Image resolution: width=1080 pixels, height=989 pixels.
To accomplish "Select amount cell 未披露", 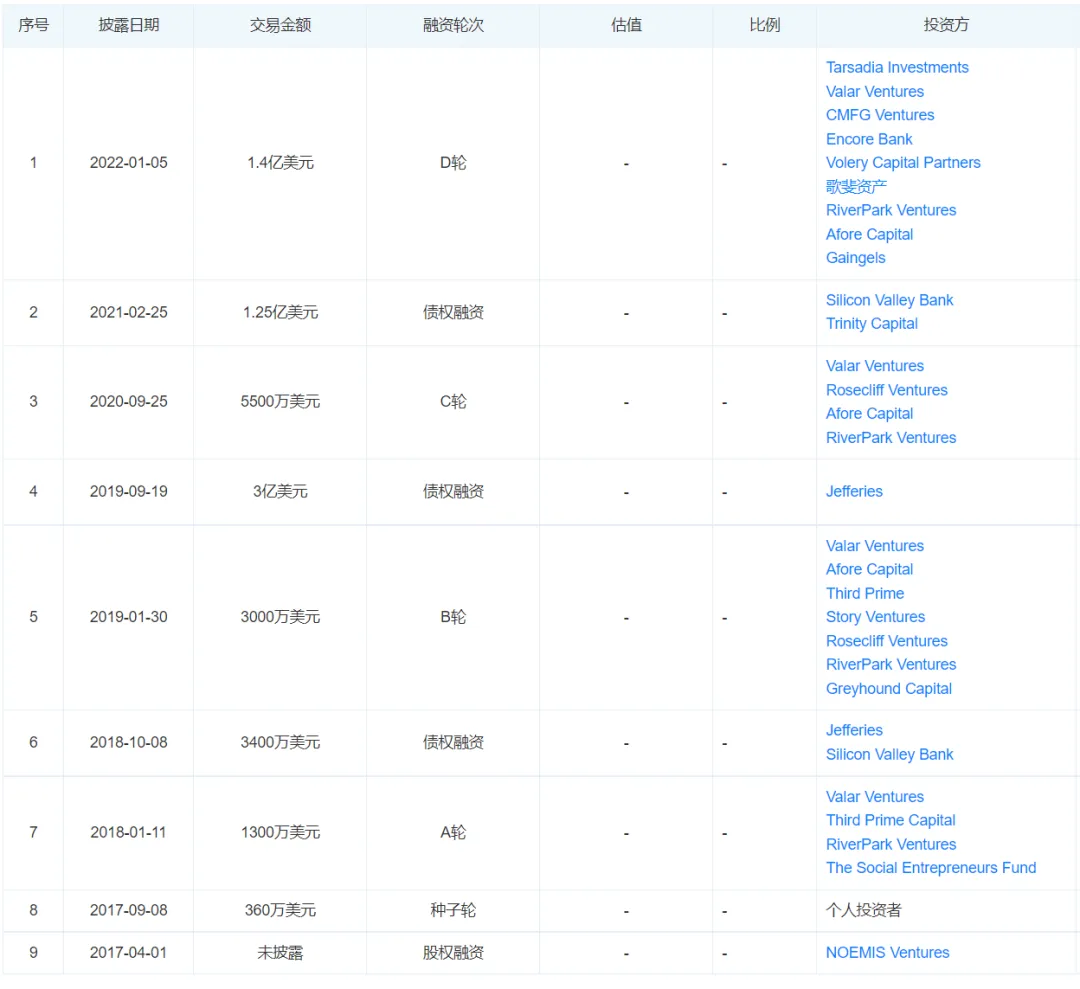I will click(280, 952).
